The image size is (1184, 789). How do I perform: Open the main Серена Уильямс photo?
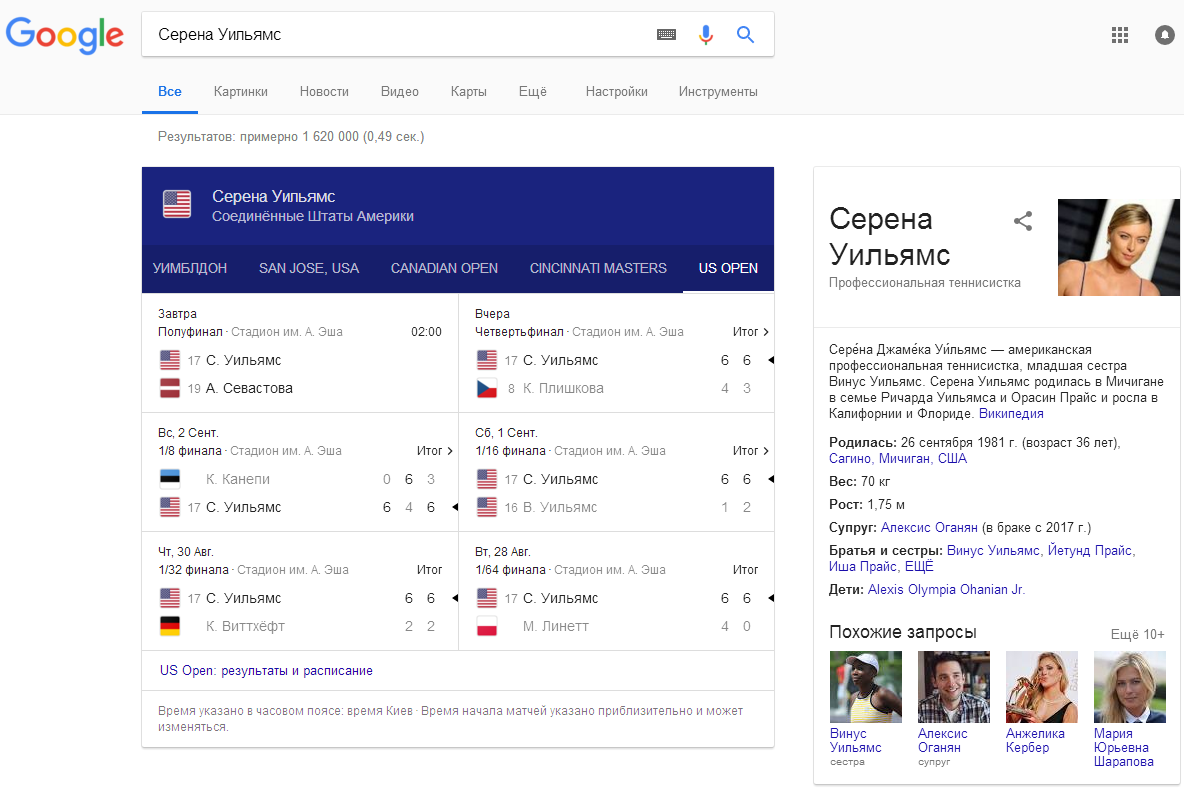coord(1118,247)
